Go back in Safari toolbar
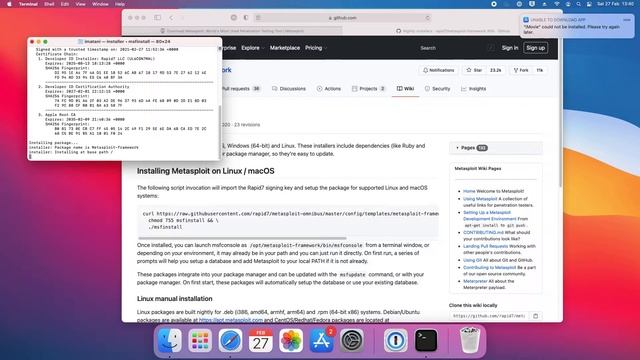 (x=171, y=18)
